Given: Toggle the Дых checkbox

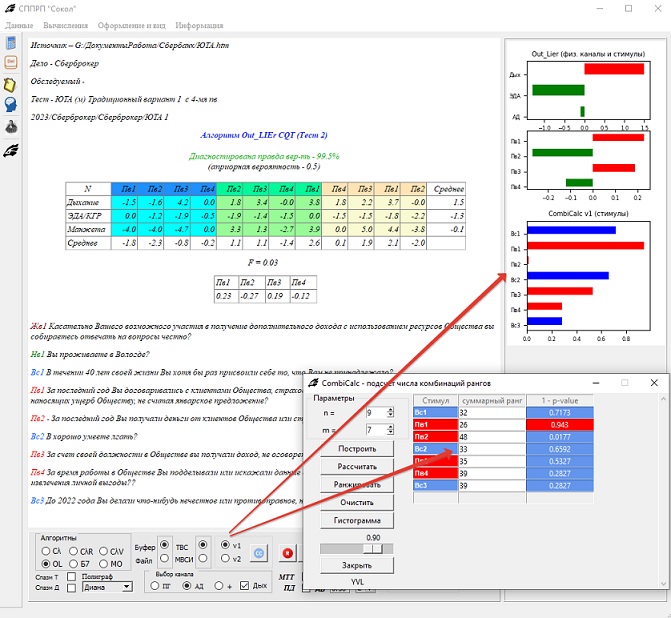Looking at the screenshot, I should (244, 585).
